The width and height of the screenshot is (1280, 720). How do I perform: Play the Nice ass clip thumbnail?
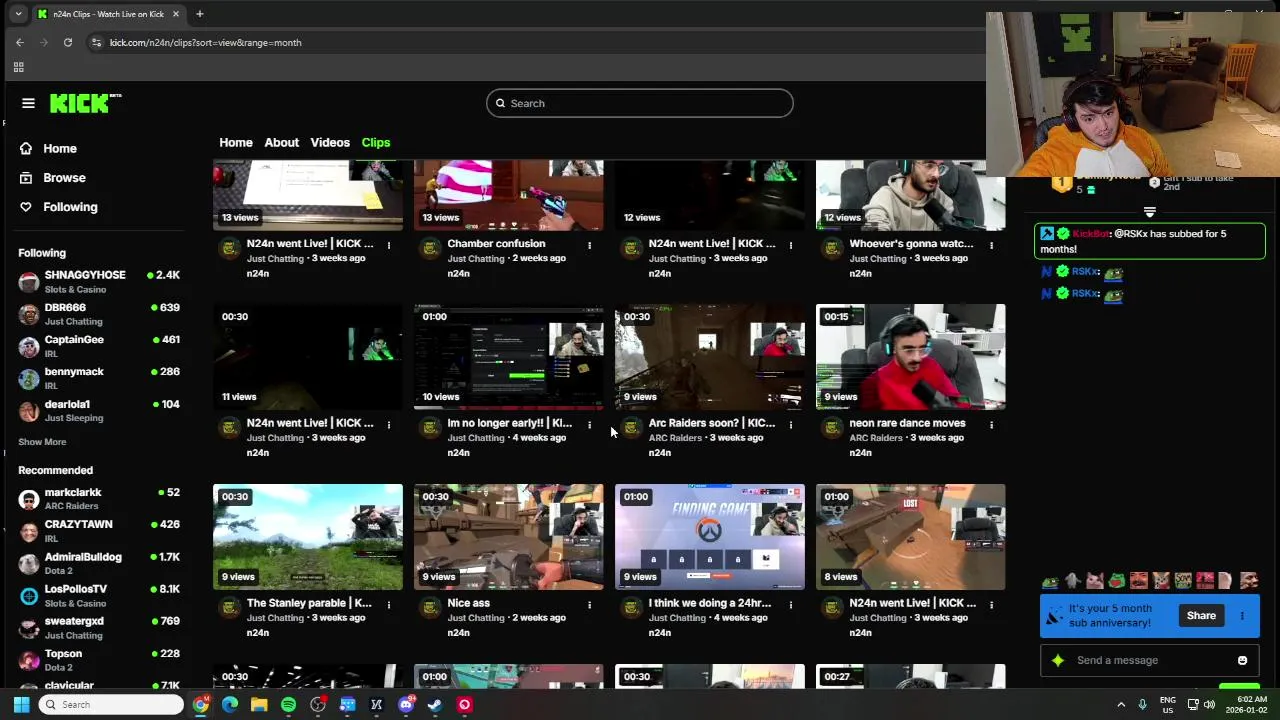click(x=509, y=537)
